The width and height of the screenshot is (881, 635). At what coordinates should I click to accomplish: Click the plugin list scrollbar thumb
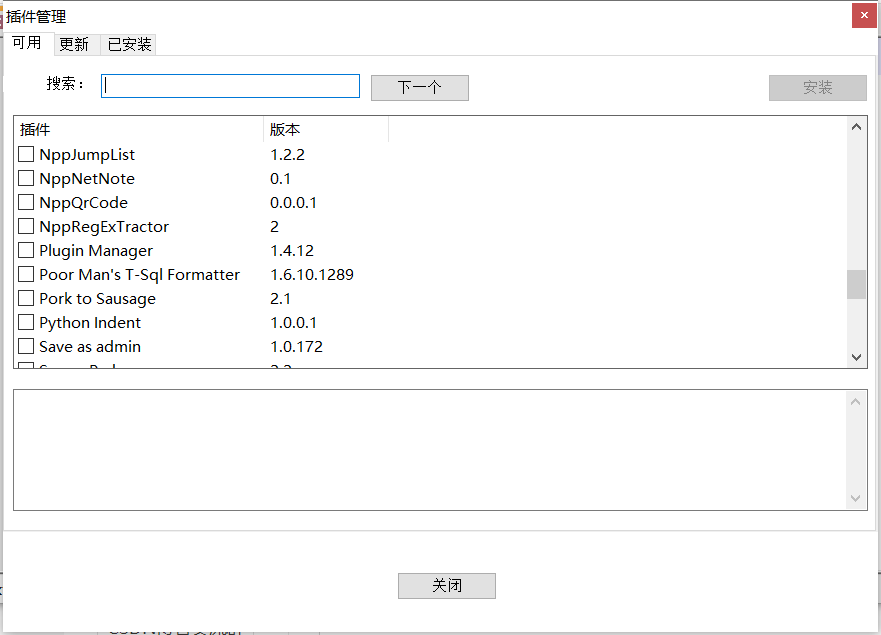click(x=856, y=284)
